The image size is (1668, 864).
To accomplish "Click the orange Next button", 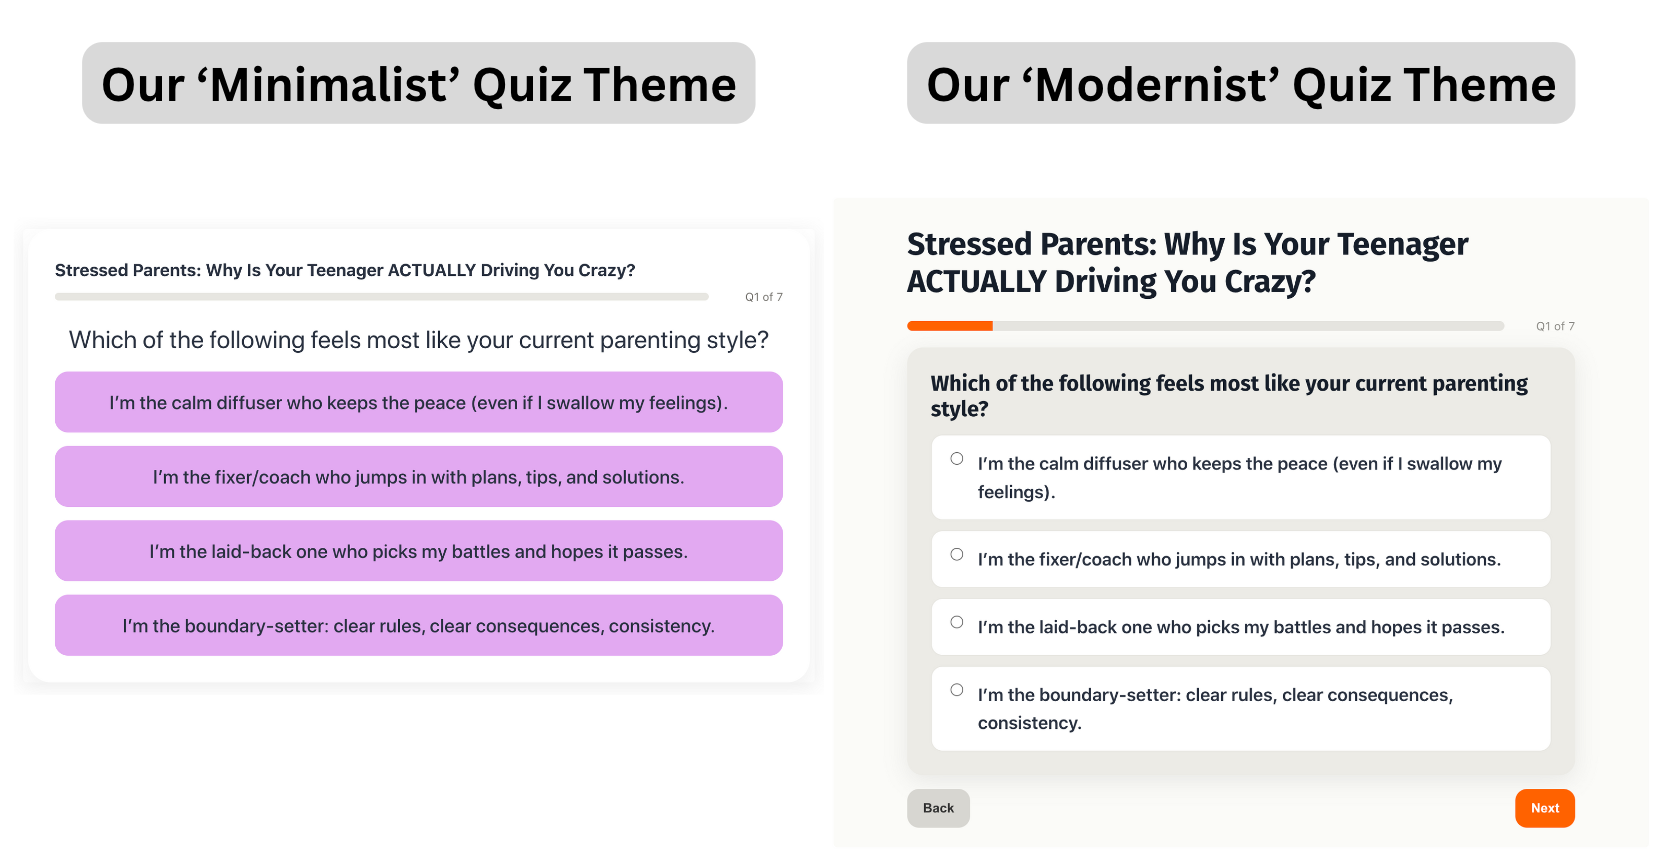I will (x=1545, y=808).
